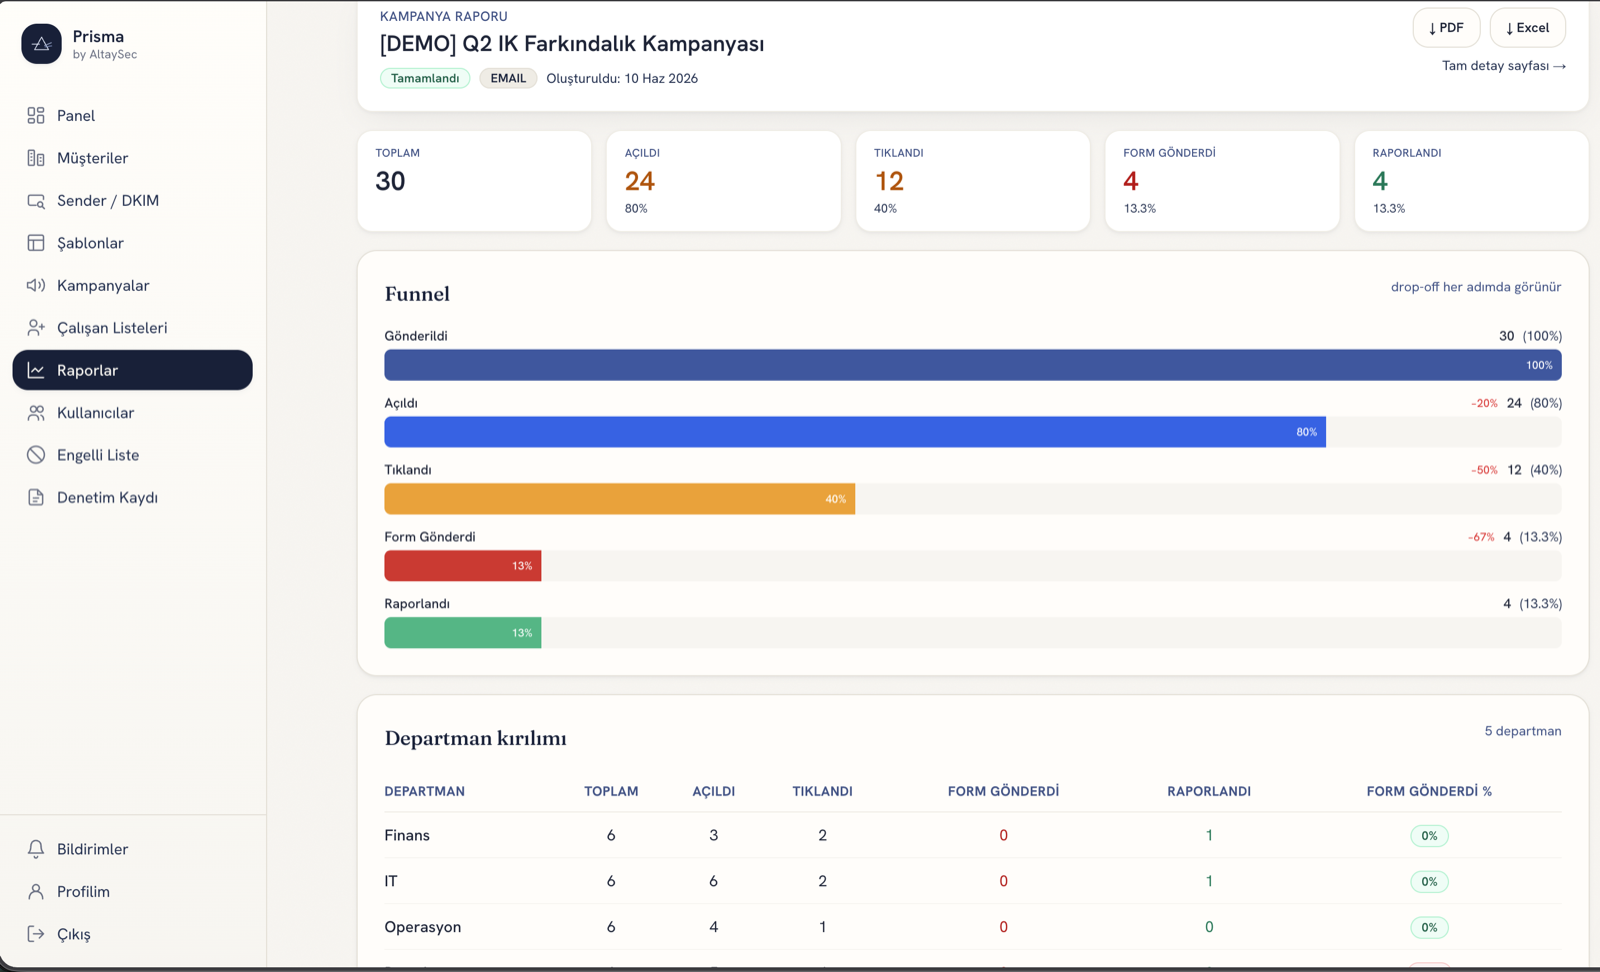This screenshot has height=972, width=1600.
Task: Click the Tamamlandı status badge
Action: click(x=425, y=78)
